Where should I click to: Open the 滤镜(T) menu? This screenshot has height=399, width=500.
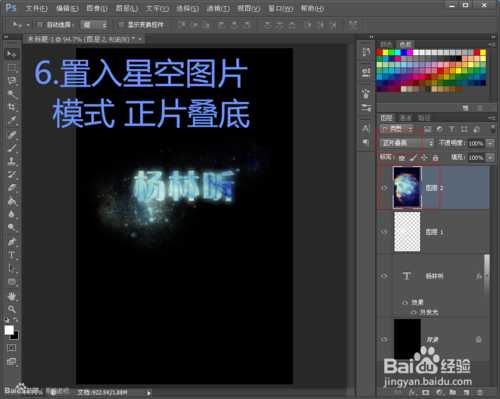218,8
